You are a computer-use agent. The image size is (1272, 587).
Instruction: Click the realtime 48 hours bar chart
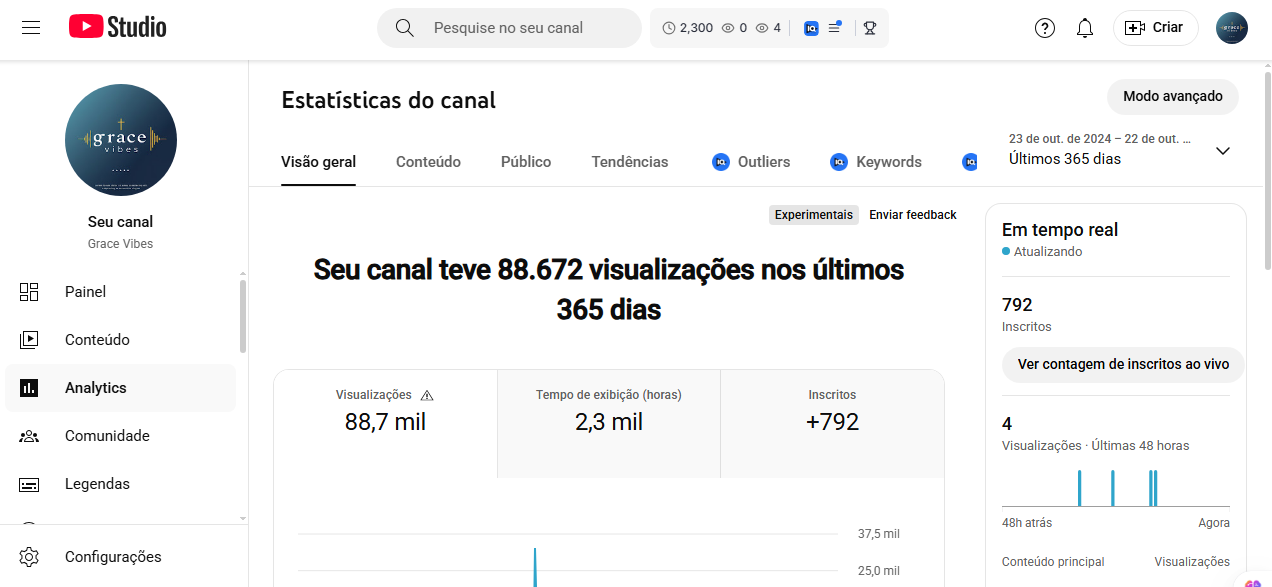(1116, 488)
